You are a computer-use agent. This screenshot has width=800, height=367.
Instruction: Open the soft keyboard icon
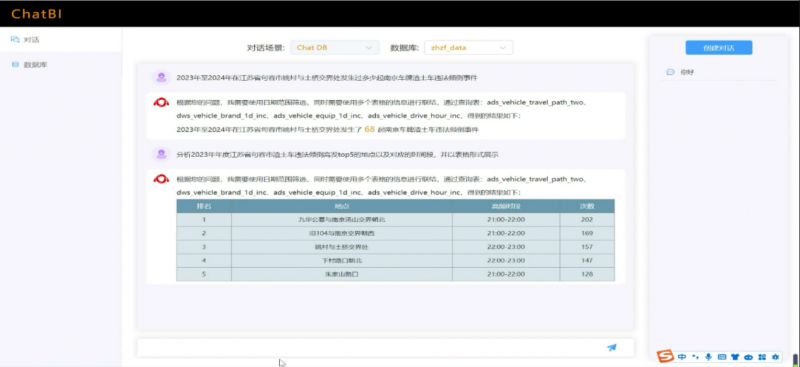click(721, 357)
